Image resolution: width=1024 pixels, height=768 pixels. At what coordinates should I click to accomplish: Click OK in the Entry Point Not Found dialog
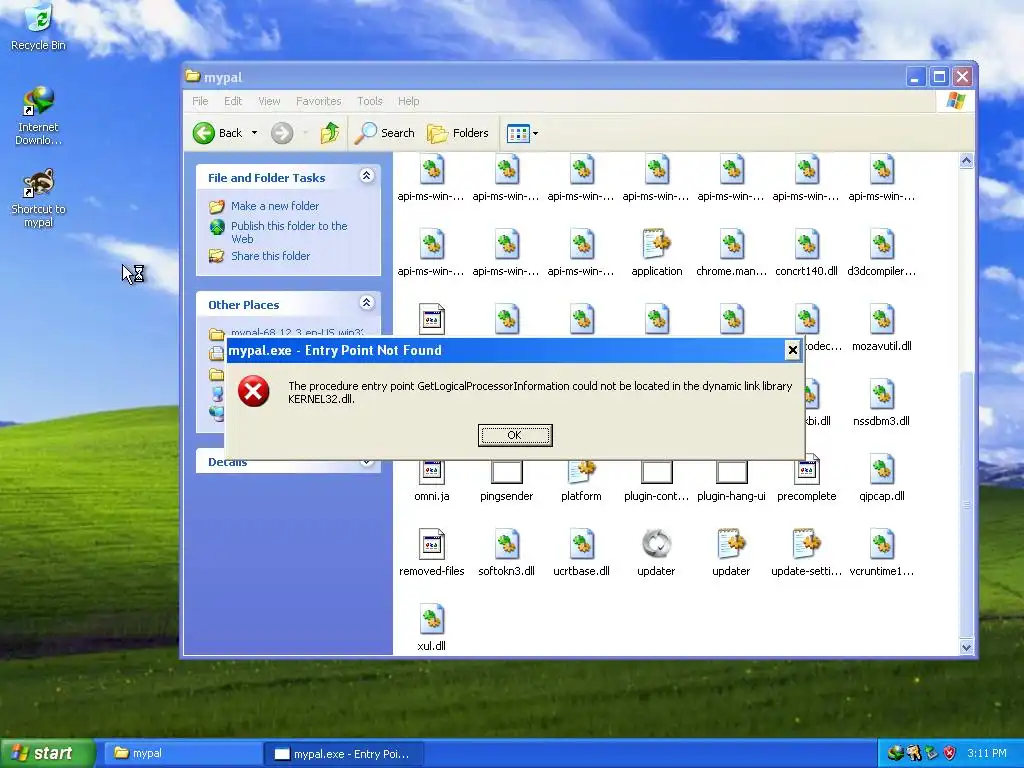[515, 435]
